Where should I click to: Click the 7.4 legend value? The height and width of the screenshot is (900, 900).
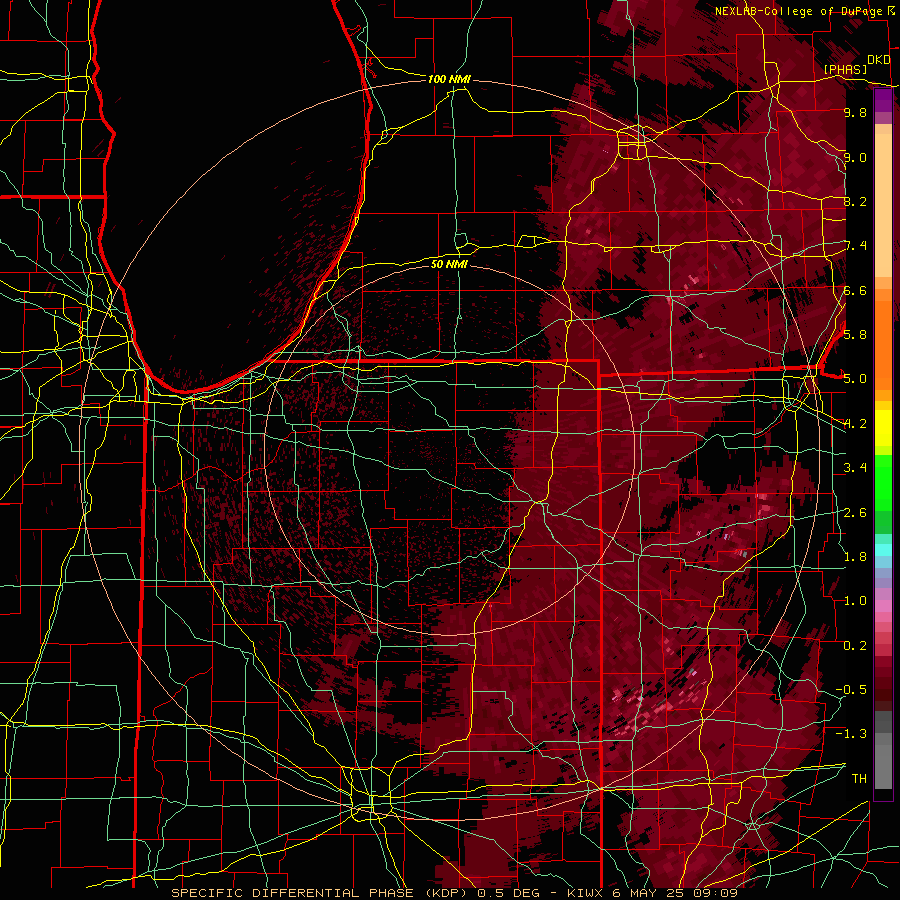click(x=855, y=246)
